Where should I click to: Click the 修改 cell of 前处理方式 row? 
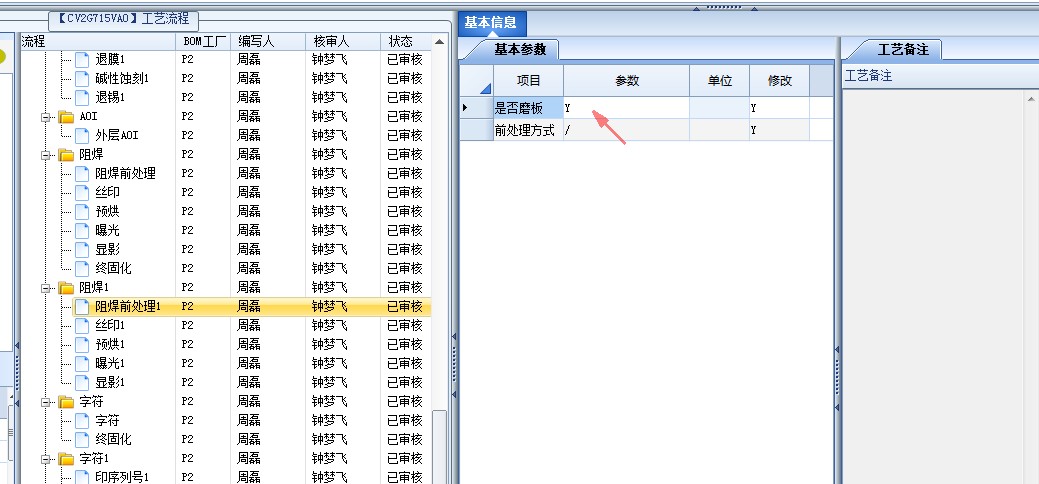click(779, 130)
